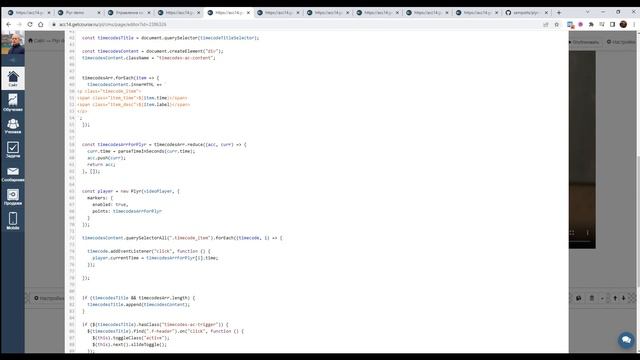This screenshot has height=360, width=640.
Task: Click the page vertical scrollbar thumb
Action: (638, 220)
